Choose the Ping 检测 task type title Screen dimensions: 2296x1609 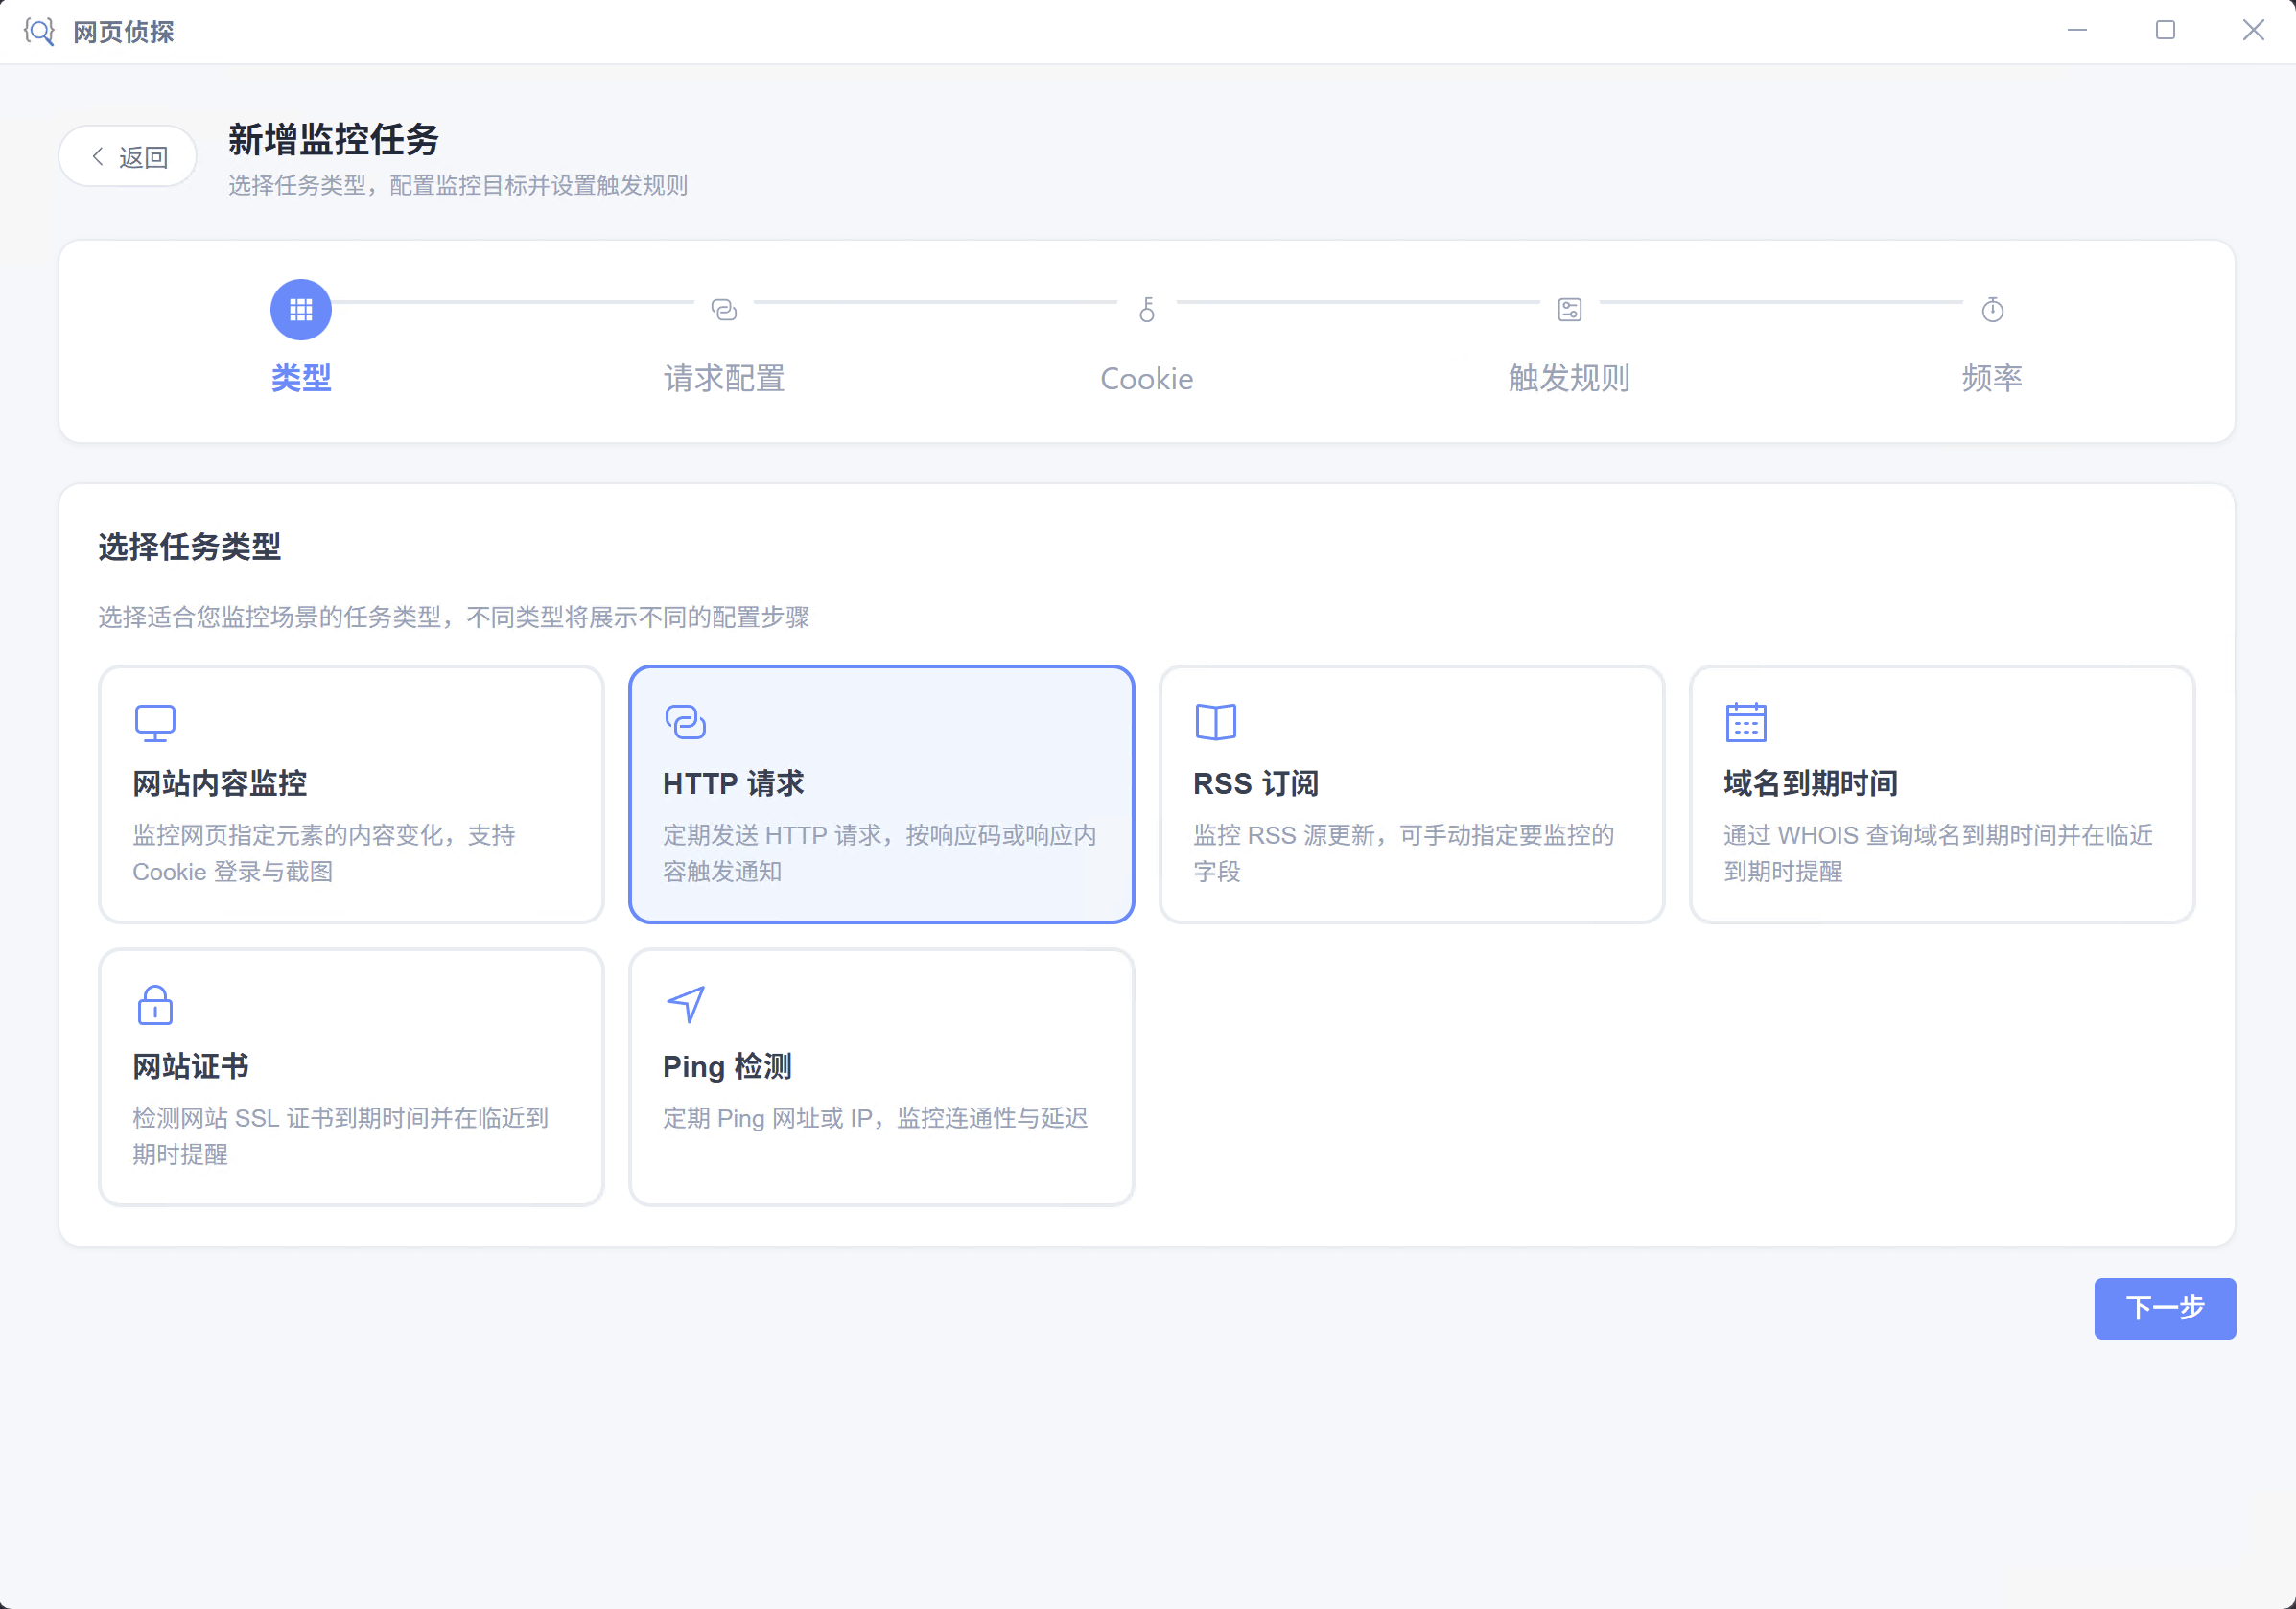(x=728, y=1066)
